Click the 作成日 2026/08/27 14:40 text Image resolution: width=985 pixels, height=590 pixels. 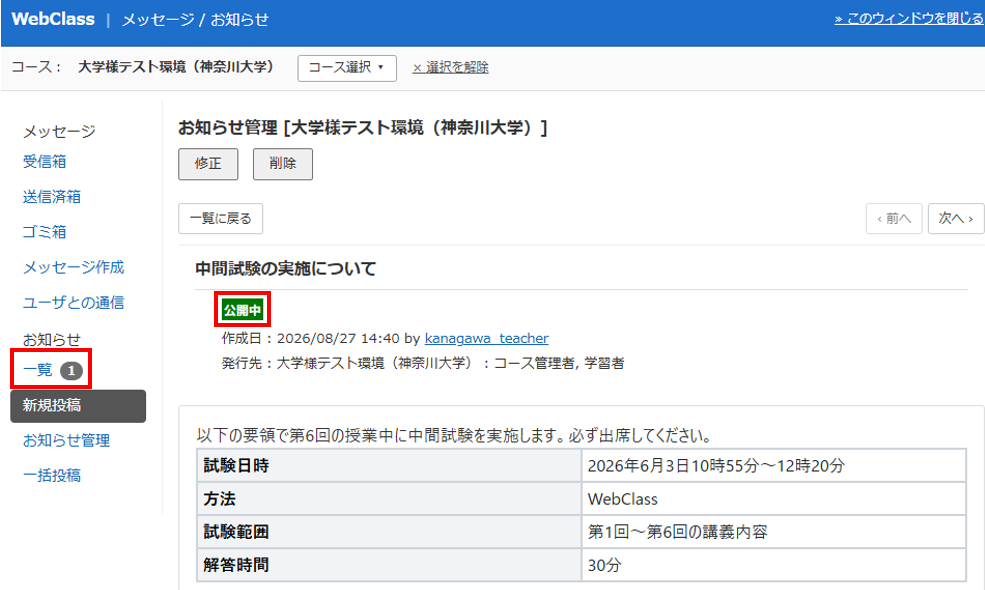pos(310,338)
